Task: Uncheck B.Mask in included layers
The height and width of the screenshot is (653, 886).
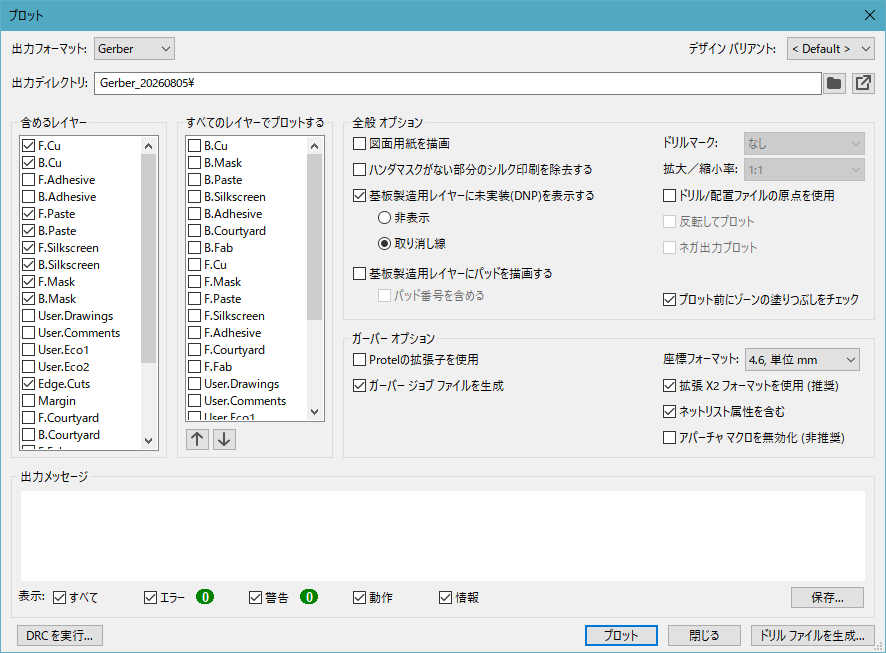Action: (28, 298)
